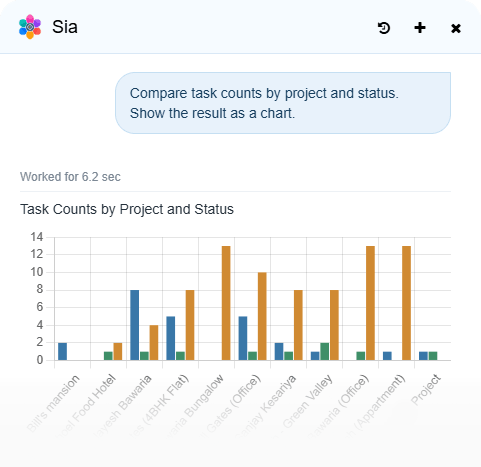The width and height of the screenshot is (481, 467).
Task: Click the orange bar for Gates (Office)
Action: click(262, 316)
